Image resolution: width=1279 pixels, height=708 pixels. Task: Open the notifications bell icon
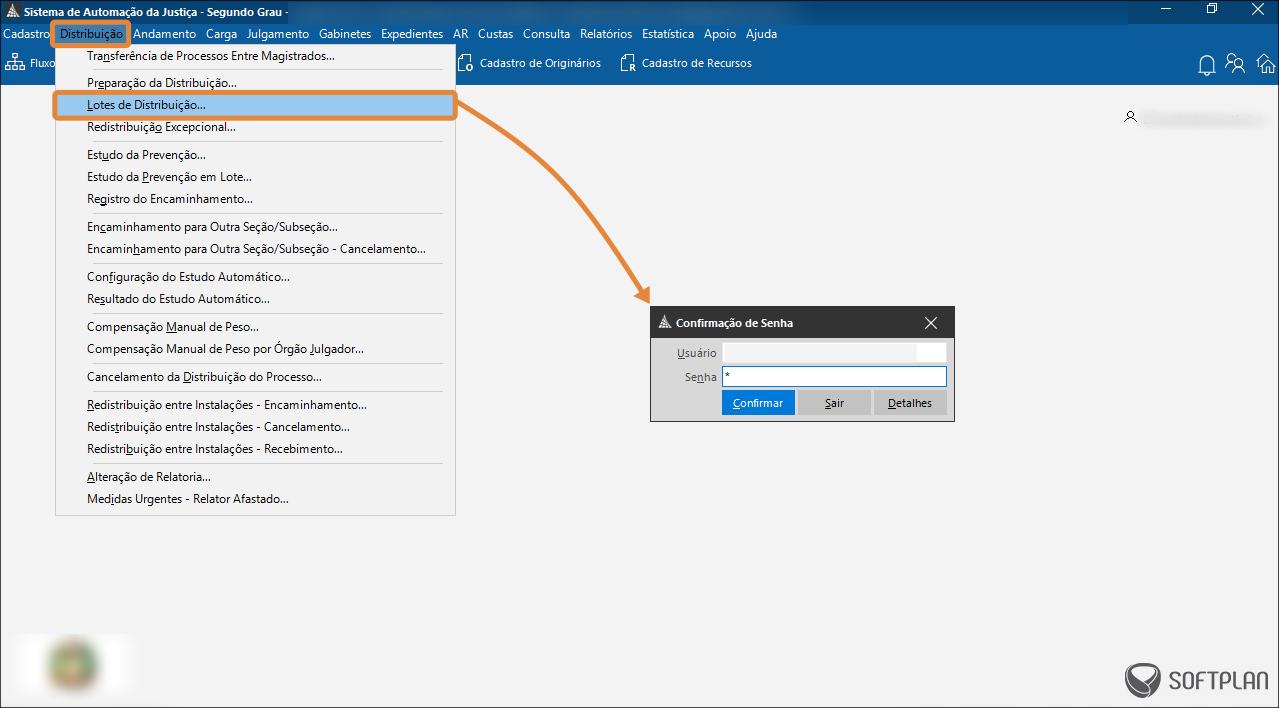pyautogui.click(x=1207, y=65)
